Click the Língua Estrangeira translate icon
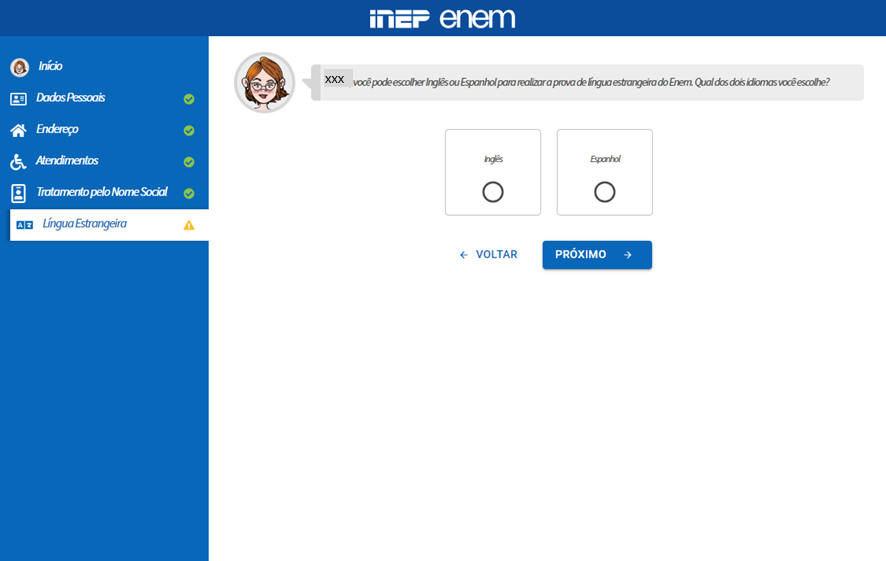Image resolution: width=886 pixels, height=561 pixels. (24, 225)
